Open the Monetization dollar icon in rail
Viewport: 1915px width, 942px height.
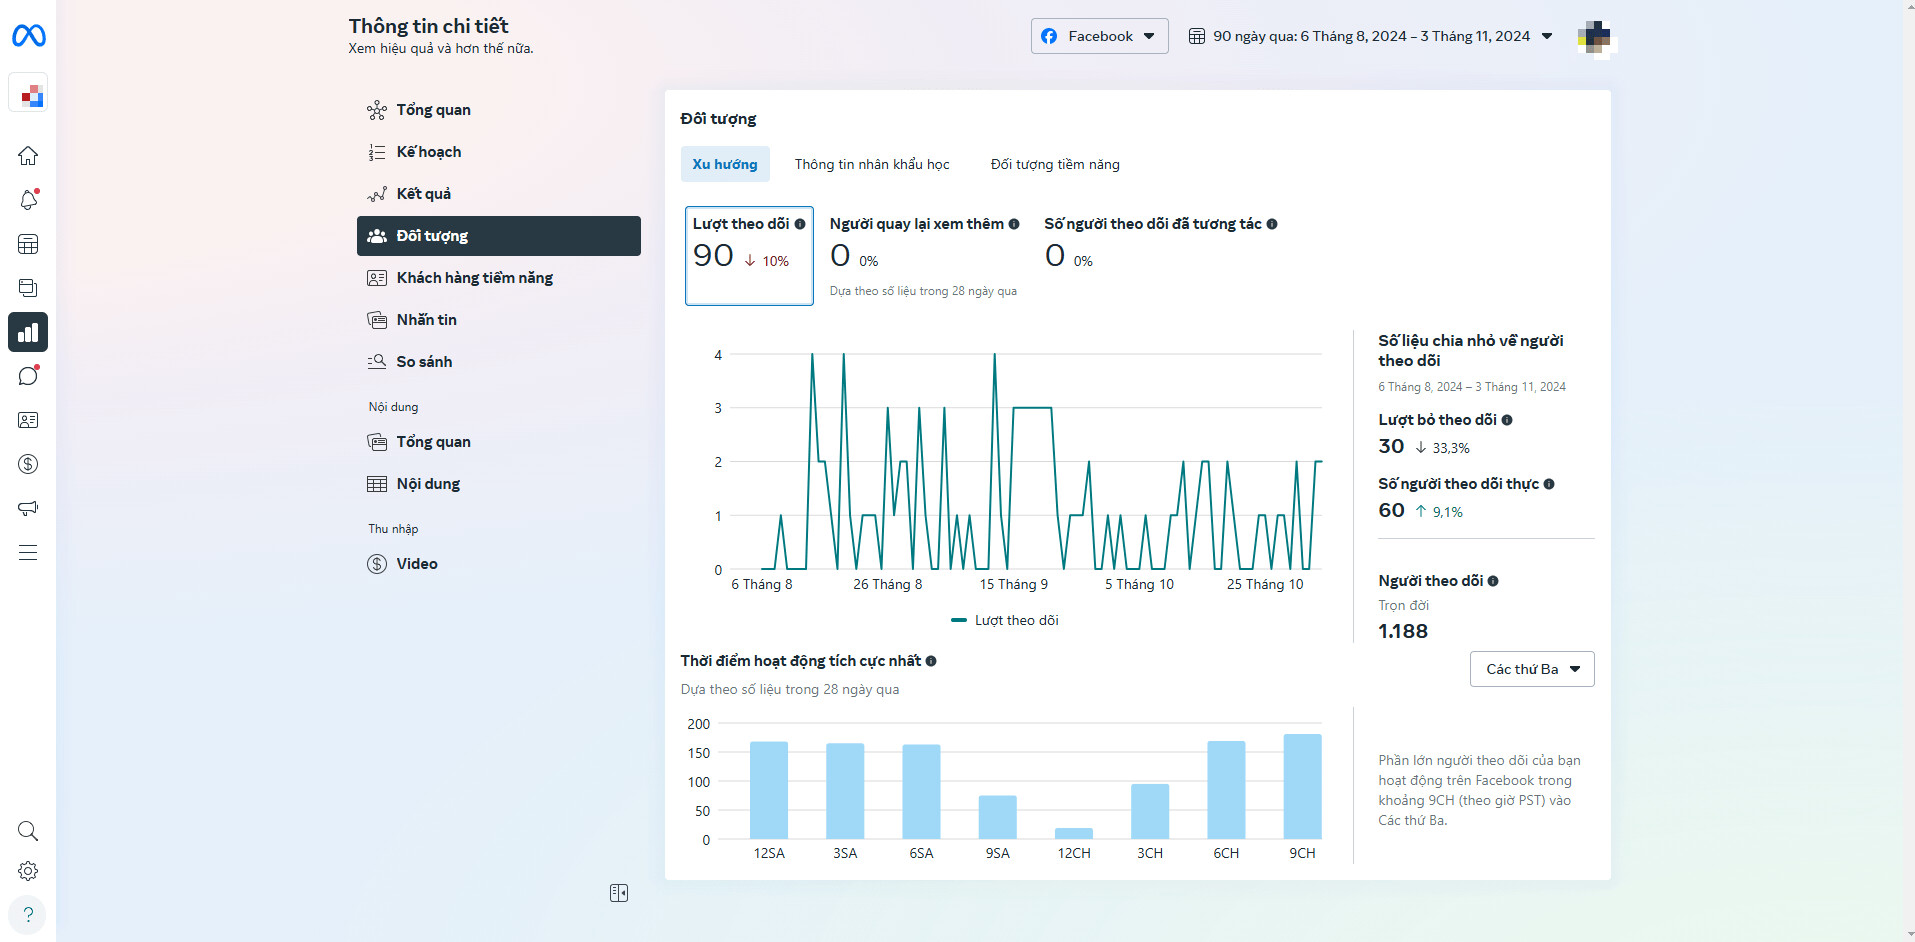point(28,464)
